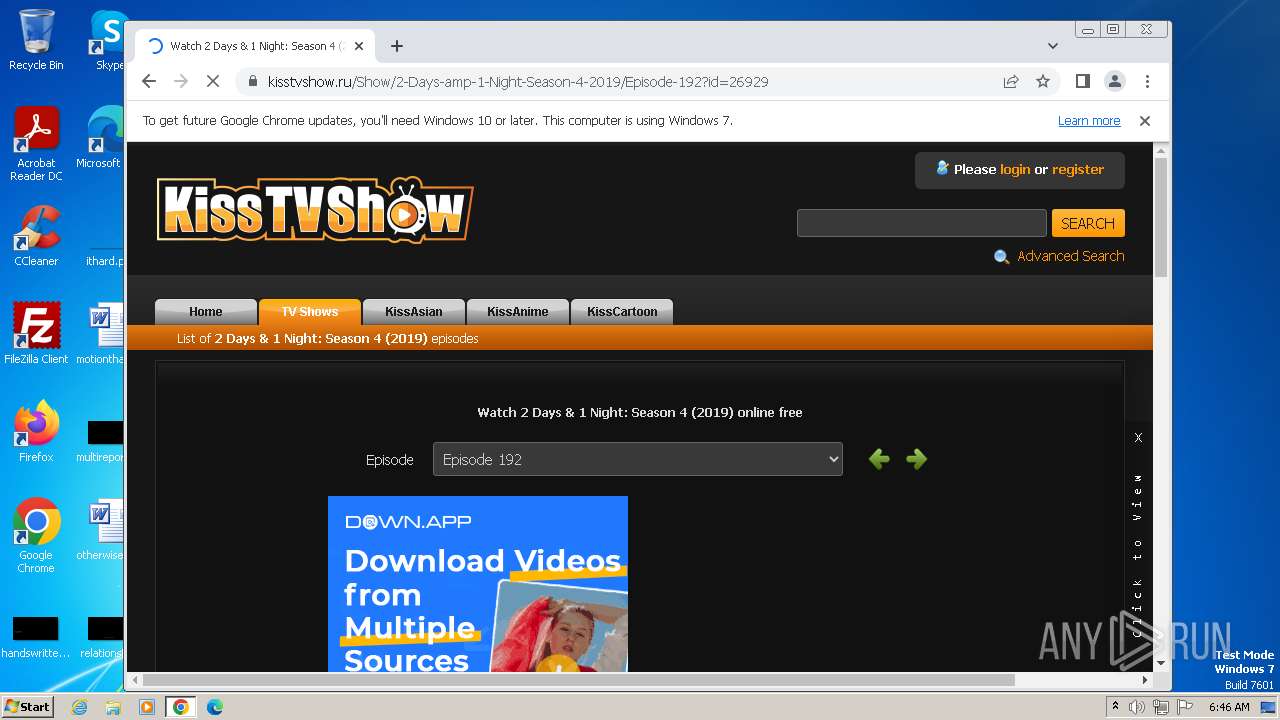1280x720 pixels.
Task: Focus the site search input box
Action: [x=921, y=223]
